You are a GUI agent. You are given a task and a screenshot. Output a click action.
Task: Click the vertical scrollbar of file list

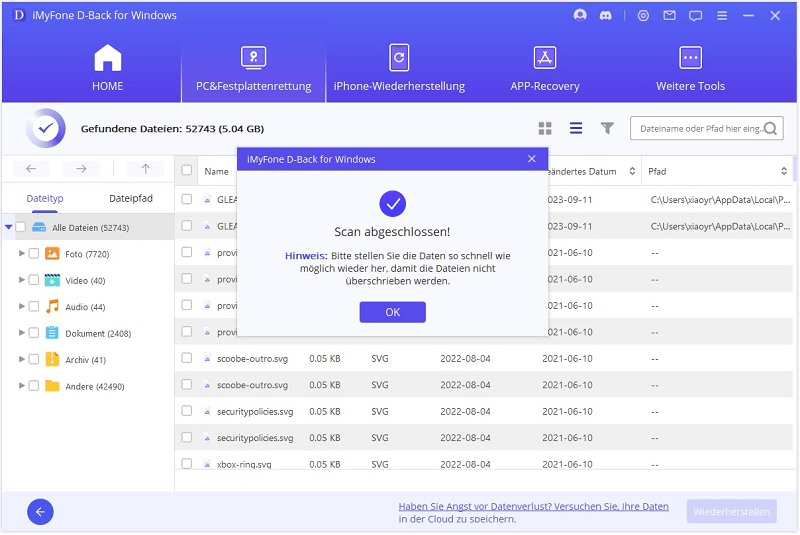click(x=795, y=169)
